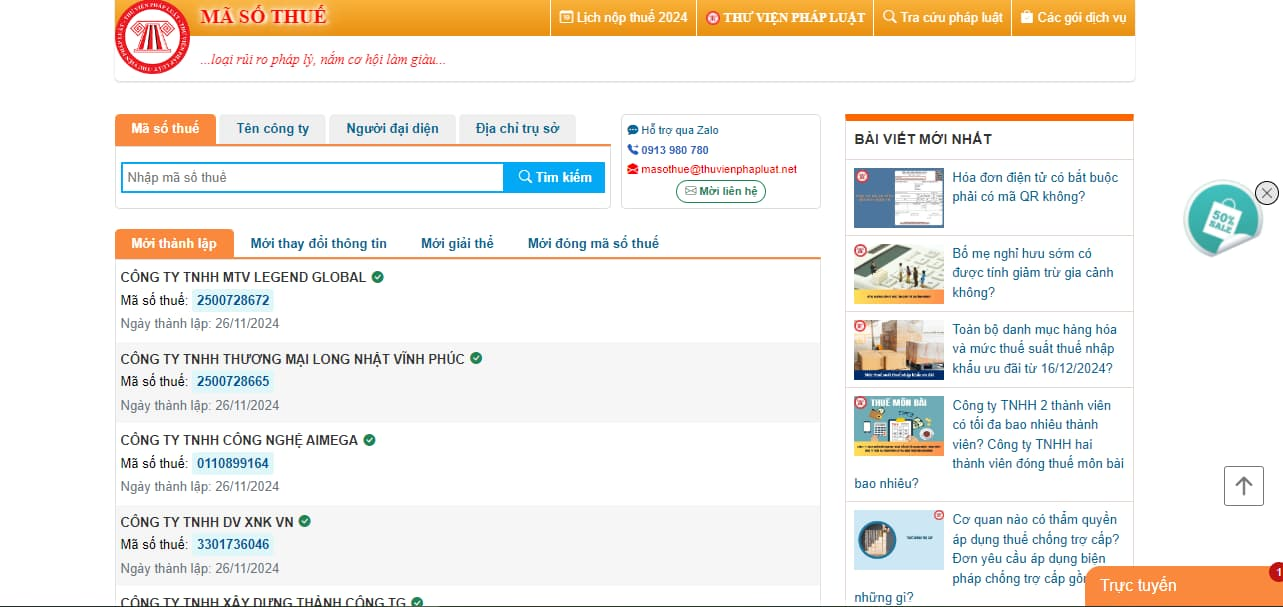The height and width of the screenshot is (607, 1283).
Task: Click tax code 2500728665
Action: [x=233, y=381]
